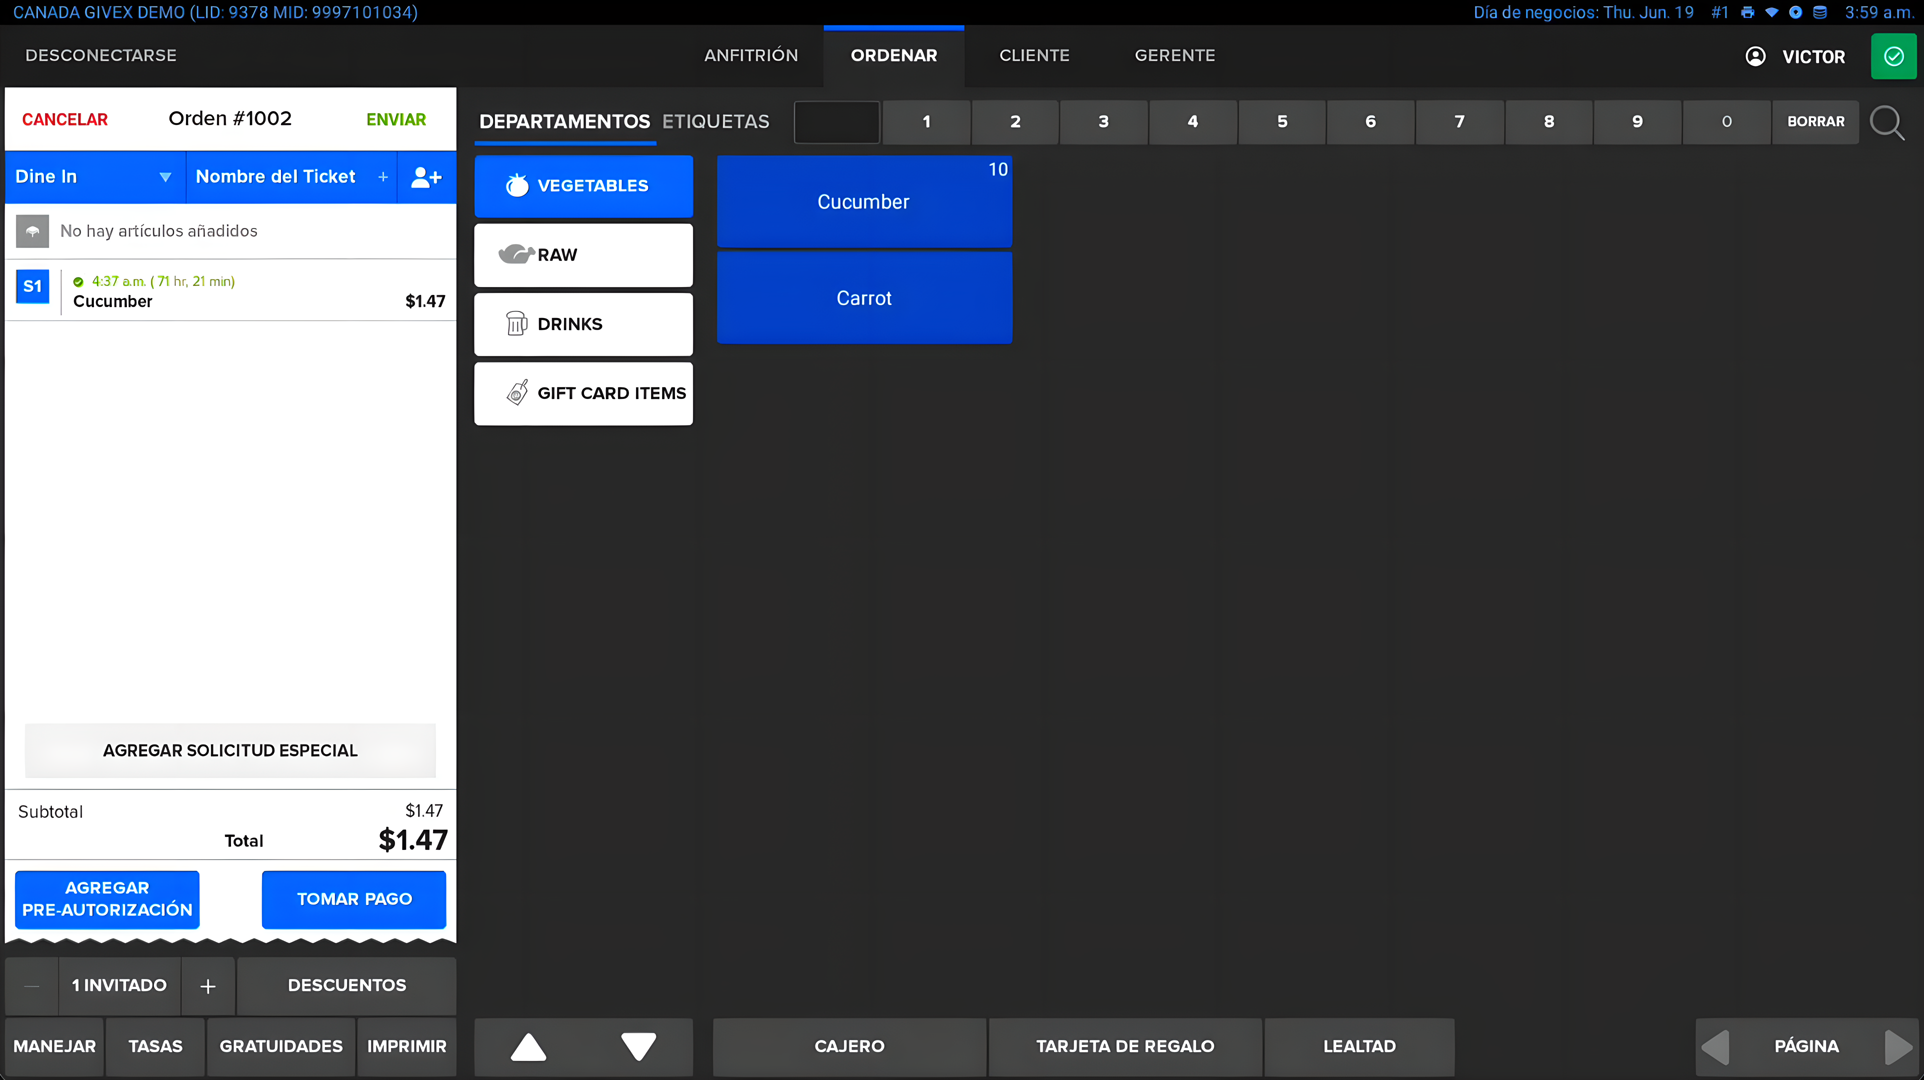Add the Carrot item tile
Screen dimensions: 1924x1080
point(864,298)
